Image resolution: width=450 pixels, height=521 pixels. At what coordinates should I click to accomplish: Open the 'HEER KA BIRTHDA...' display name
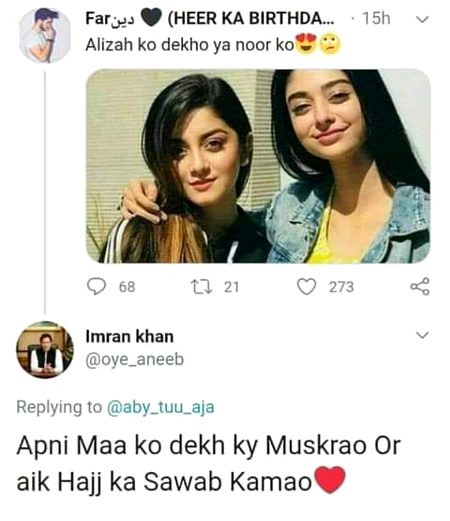250,18
